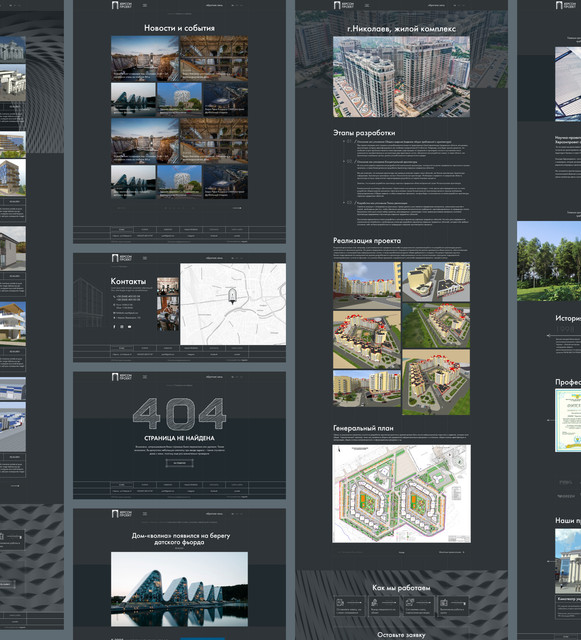
Task: Click 'СТРАНИЦА НЕ НАЙДЕНА' text
Action: tap(179, 438)
